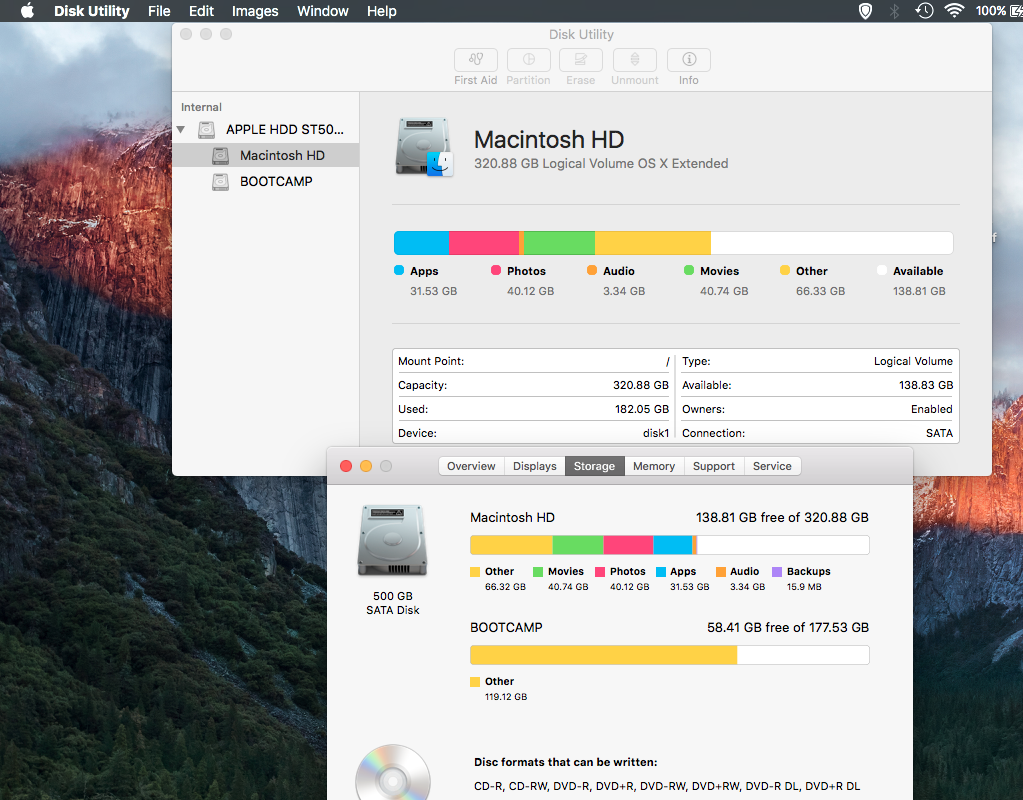
Task: Open the File menu
Action: click(x=159, y=11)
